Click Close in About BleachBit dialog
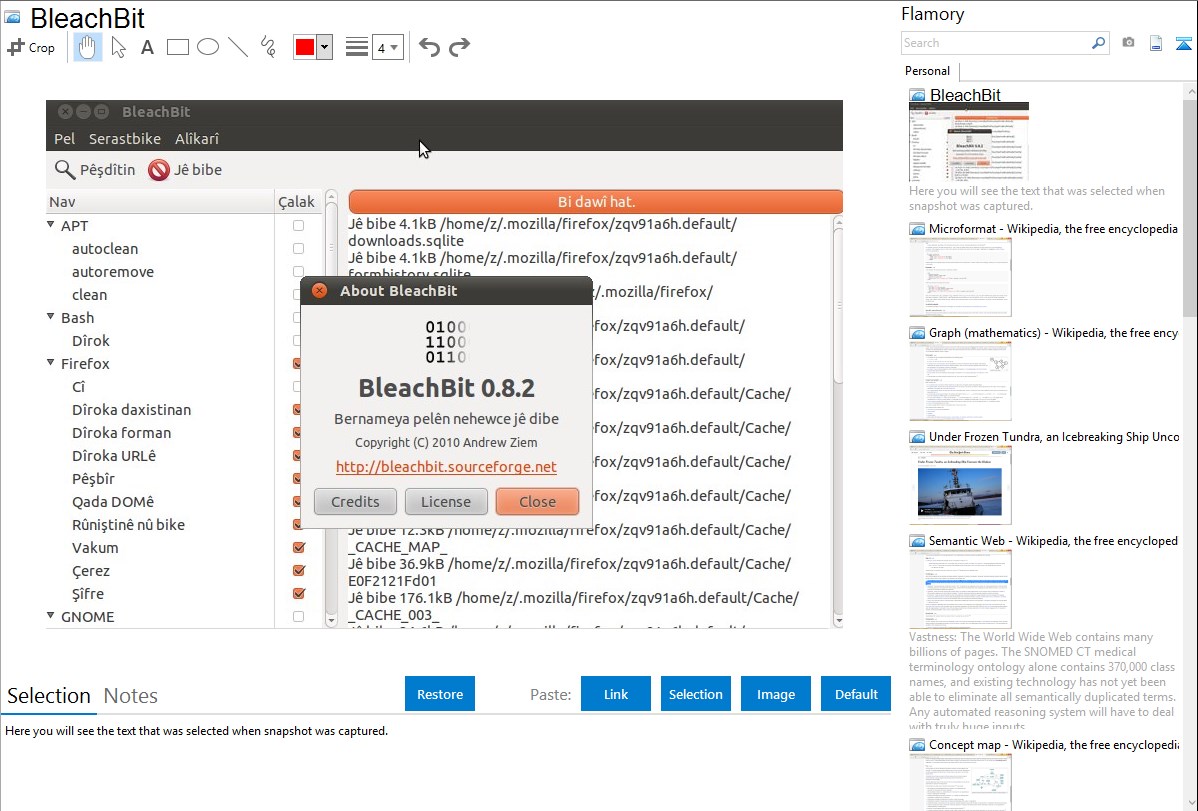1198x811 pixels. [537, 501]
